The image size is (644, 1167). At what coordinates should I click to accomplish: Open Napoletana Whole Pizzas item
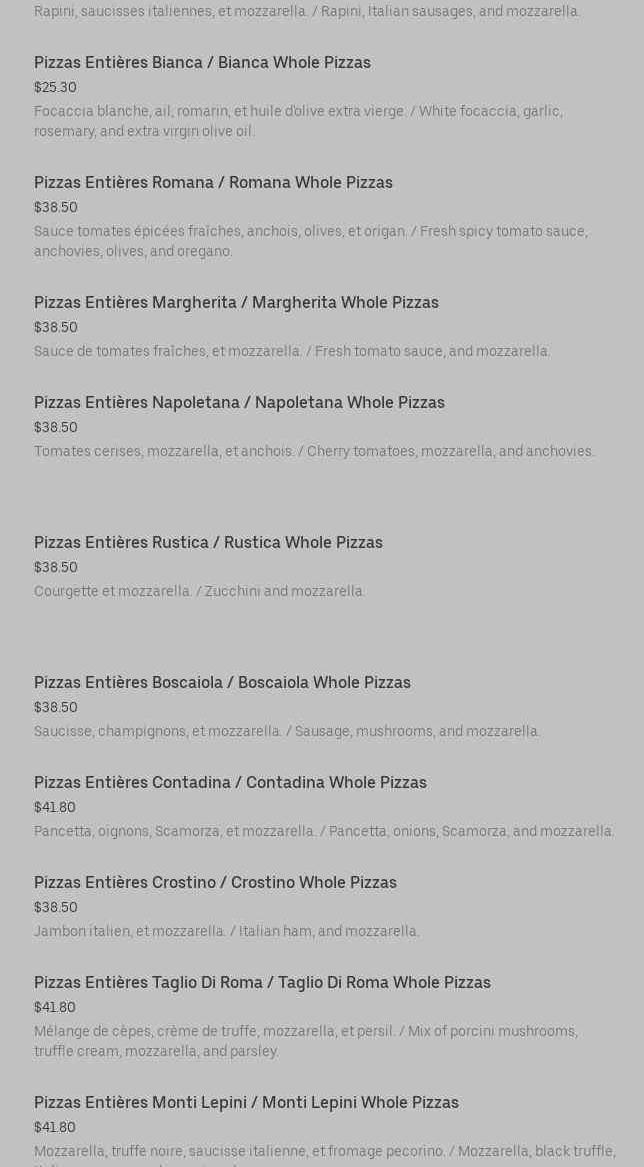(x=239, y=402)
